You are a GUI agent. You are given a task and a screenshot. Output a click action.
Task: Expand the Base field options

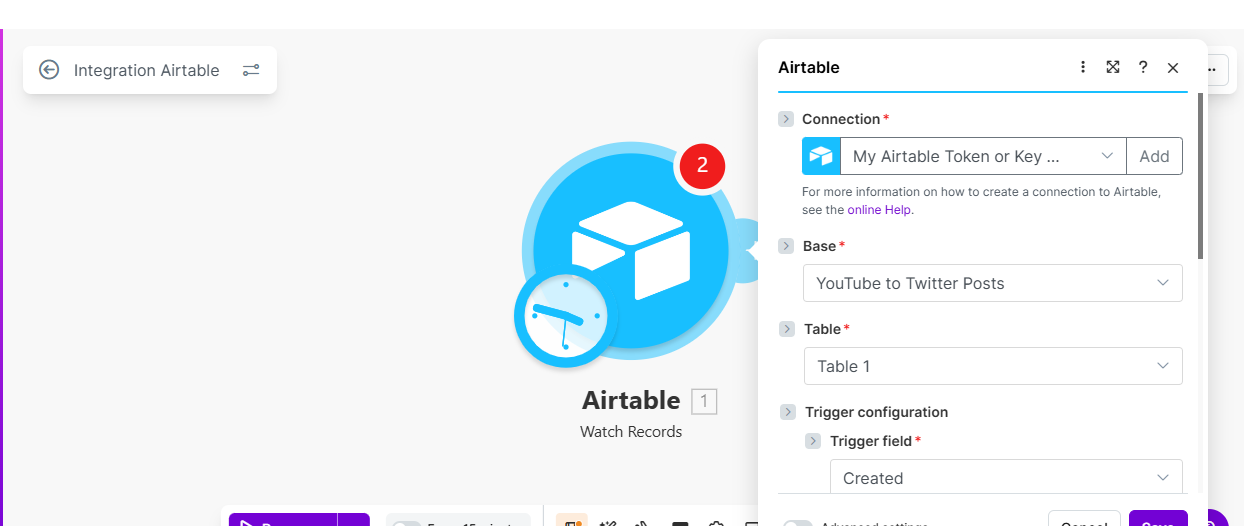(786, 246)
